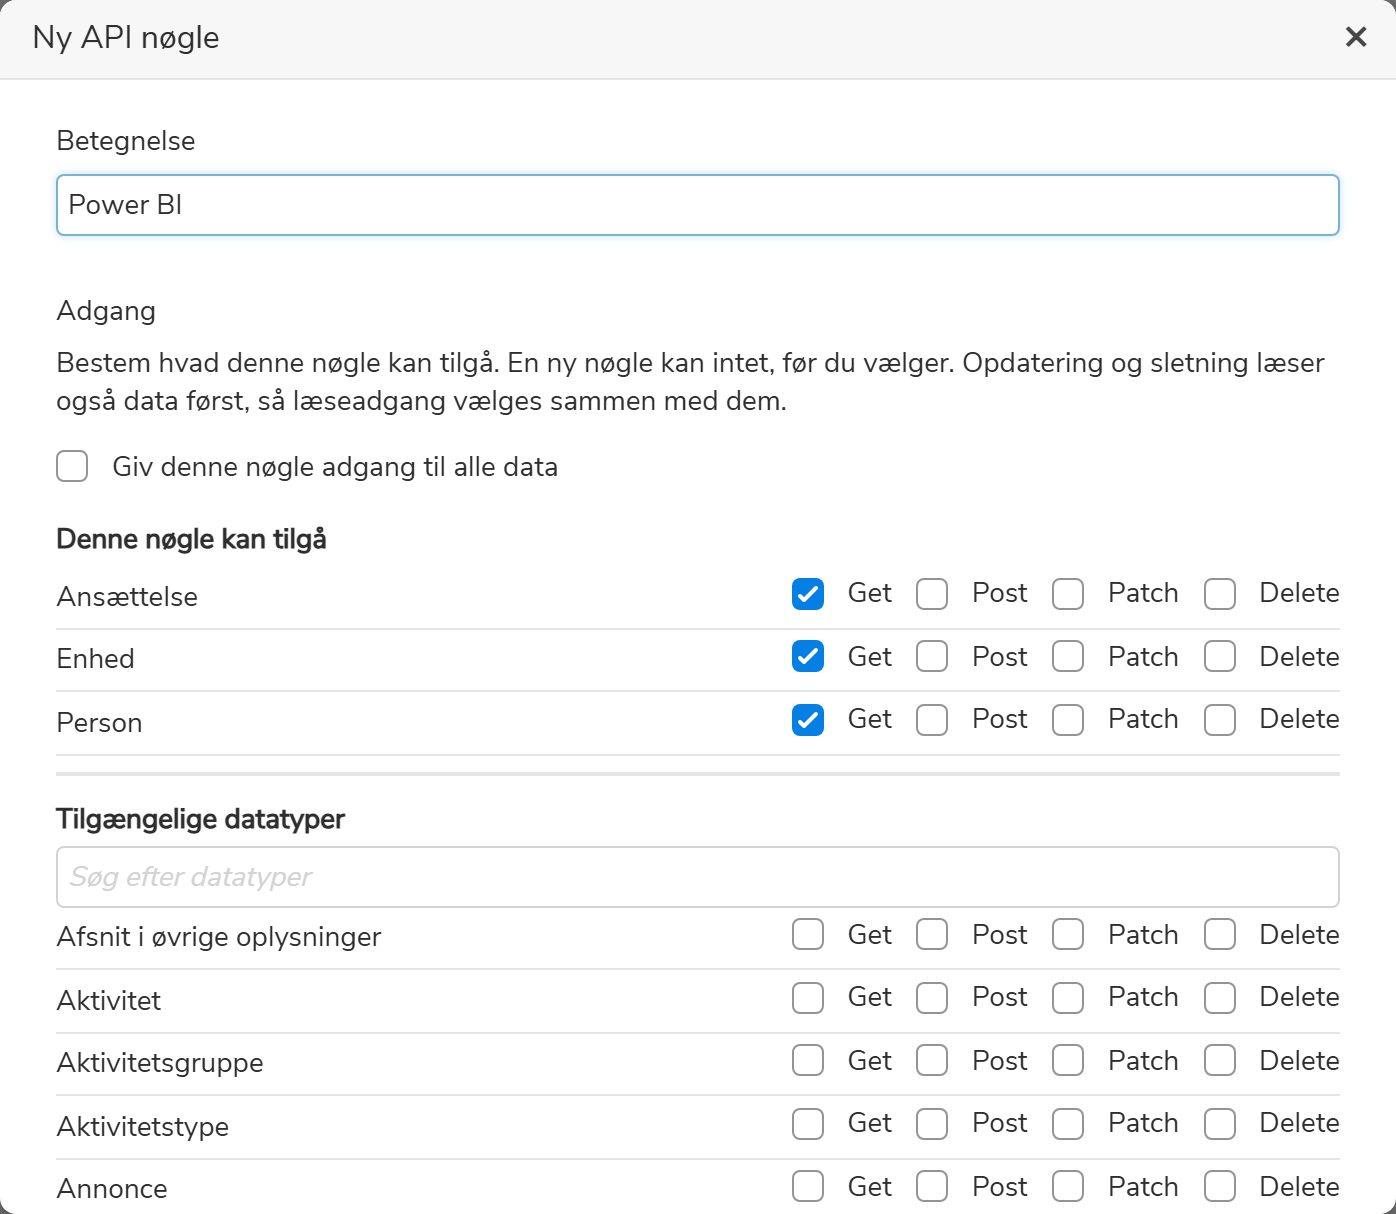The image size is (1396, 1214).
Task: Check Post for Ansættelse
Action: tap(932, 594)
